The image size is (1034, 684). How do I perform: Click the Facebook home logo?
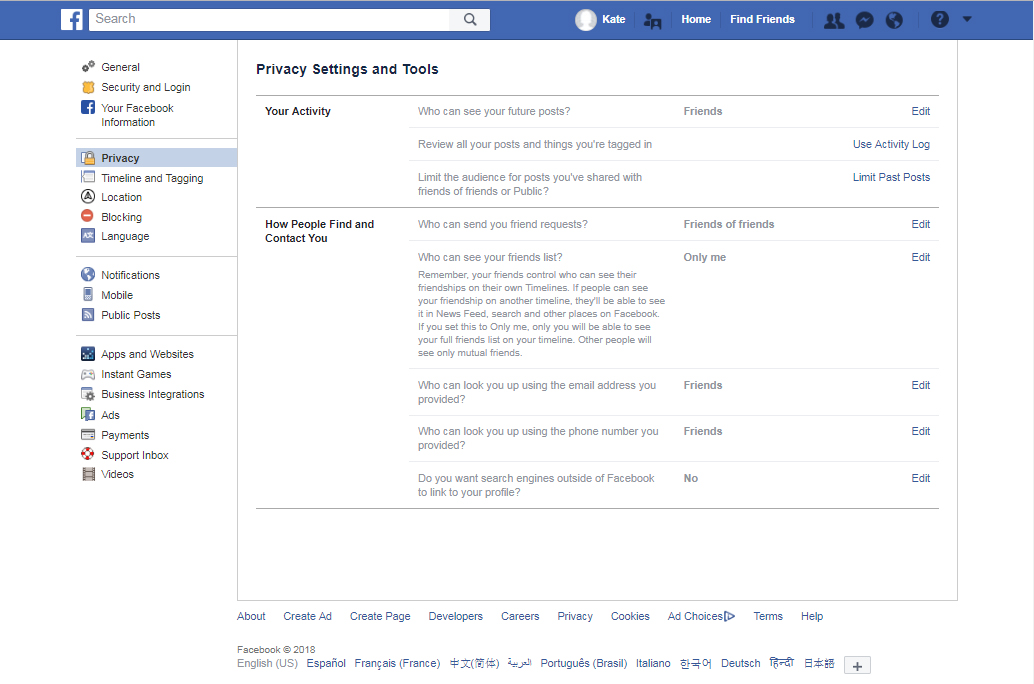click(x=71, y=19)
